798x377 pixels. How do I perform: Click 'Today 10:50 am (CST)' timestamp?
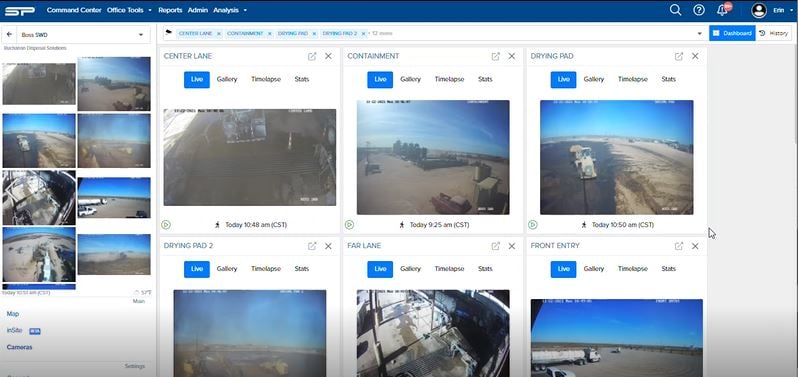click(623, 224)
